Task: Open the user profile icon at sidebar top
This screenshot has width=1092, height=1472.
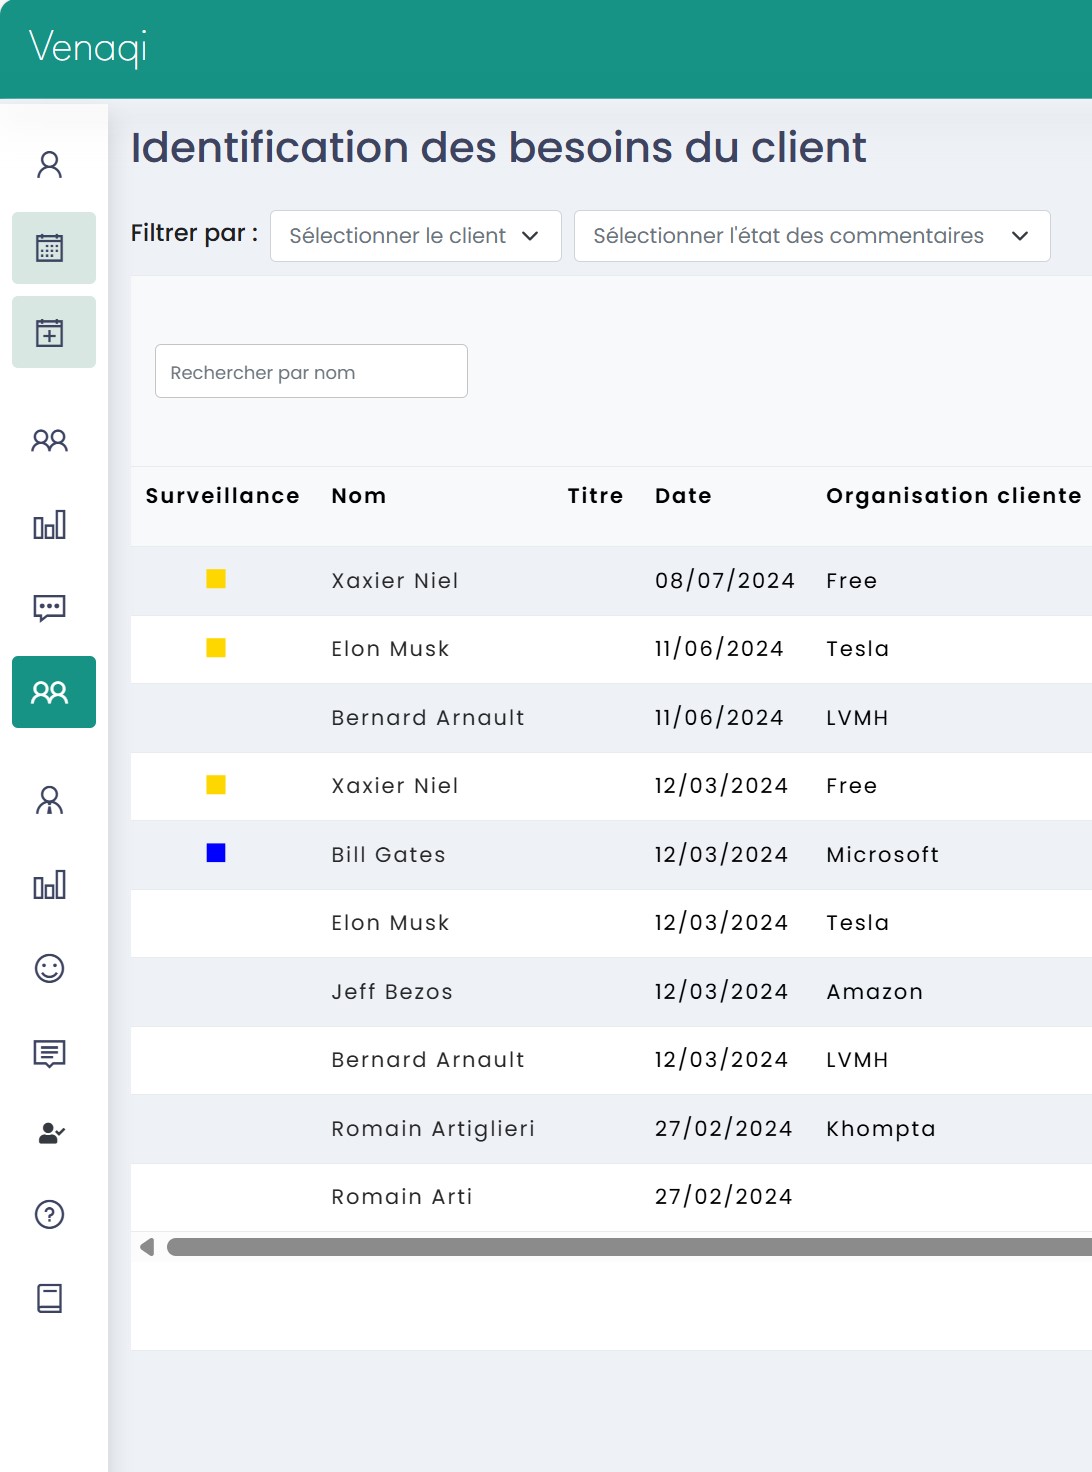Action: [50, 164]
